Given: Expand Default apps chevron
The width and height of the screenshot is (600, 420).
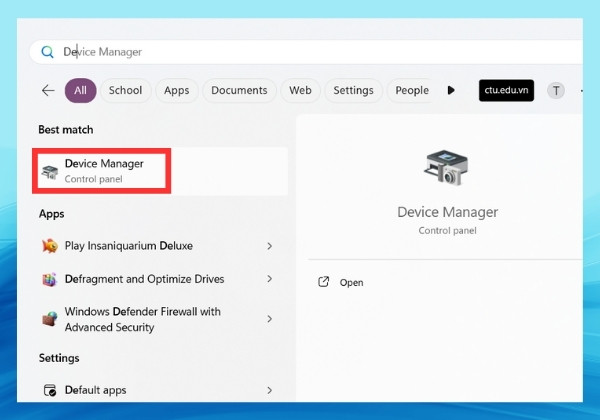Looking at the screenshot, I should coord(269,390).
